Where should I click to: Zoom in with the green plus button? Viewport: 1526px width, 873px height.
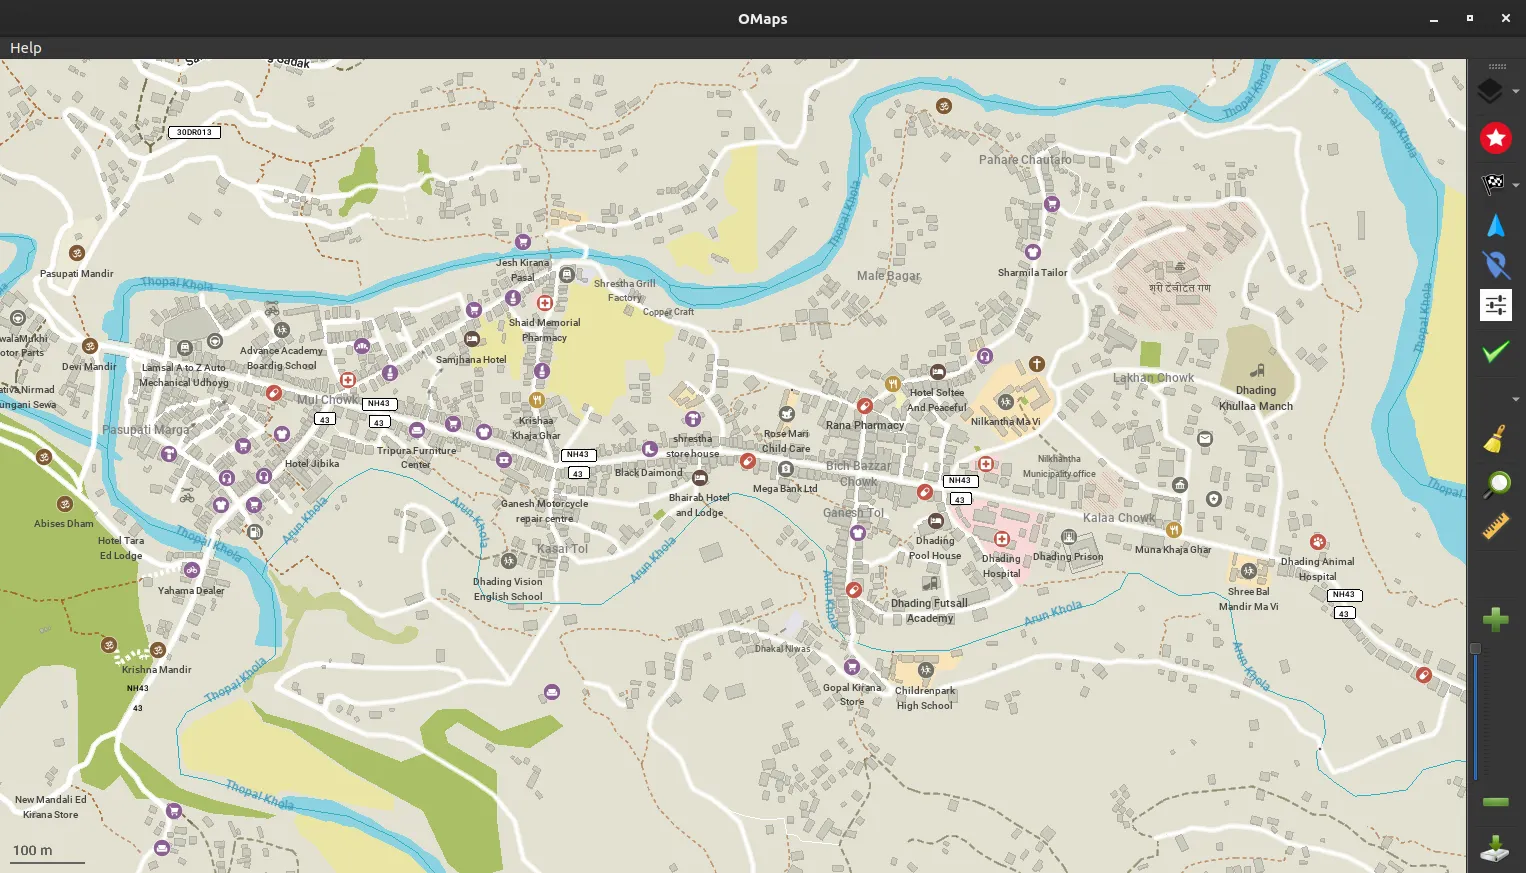1495,620
